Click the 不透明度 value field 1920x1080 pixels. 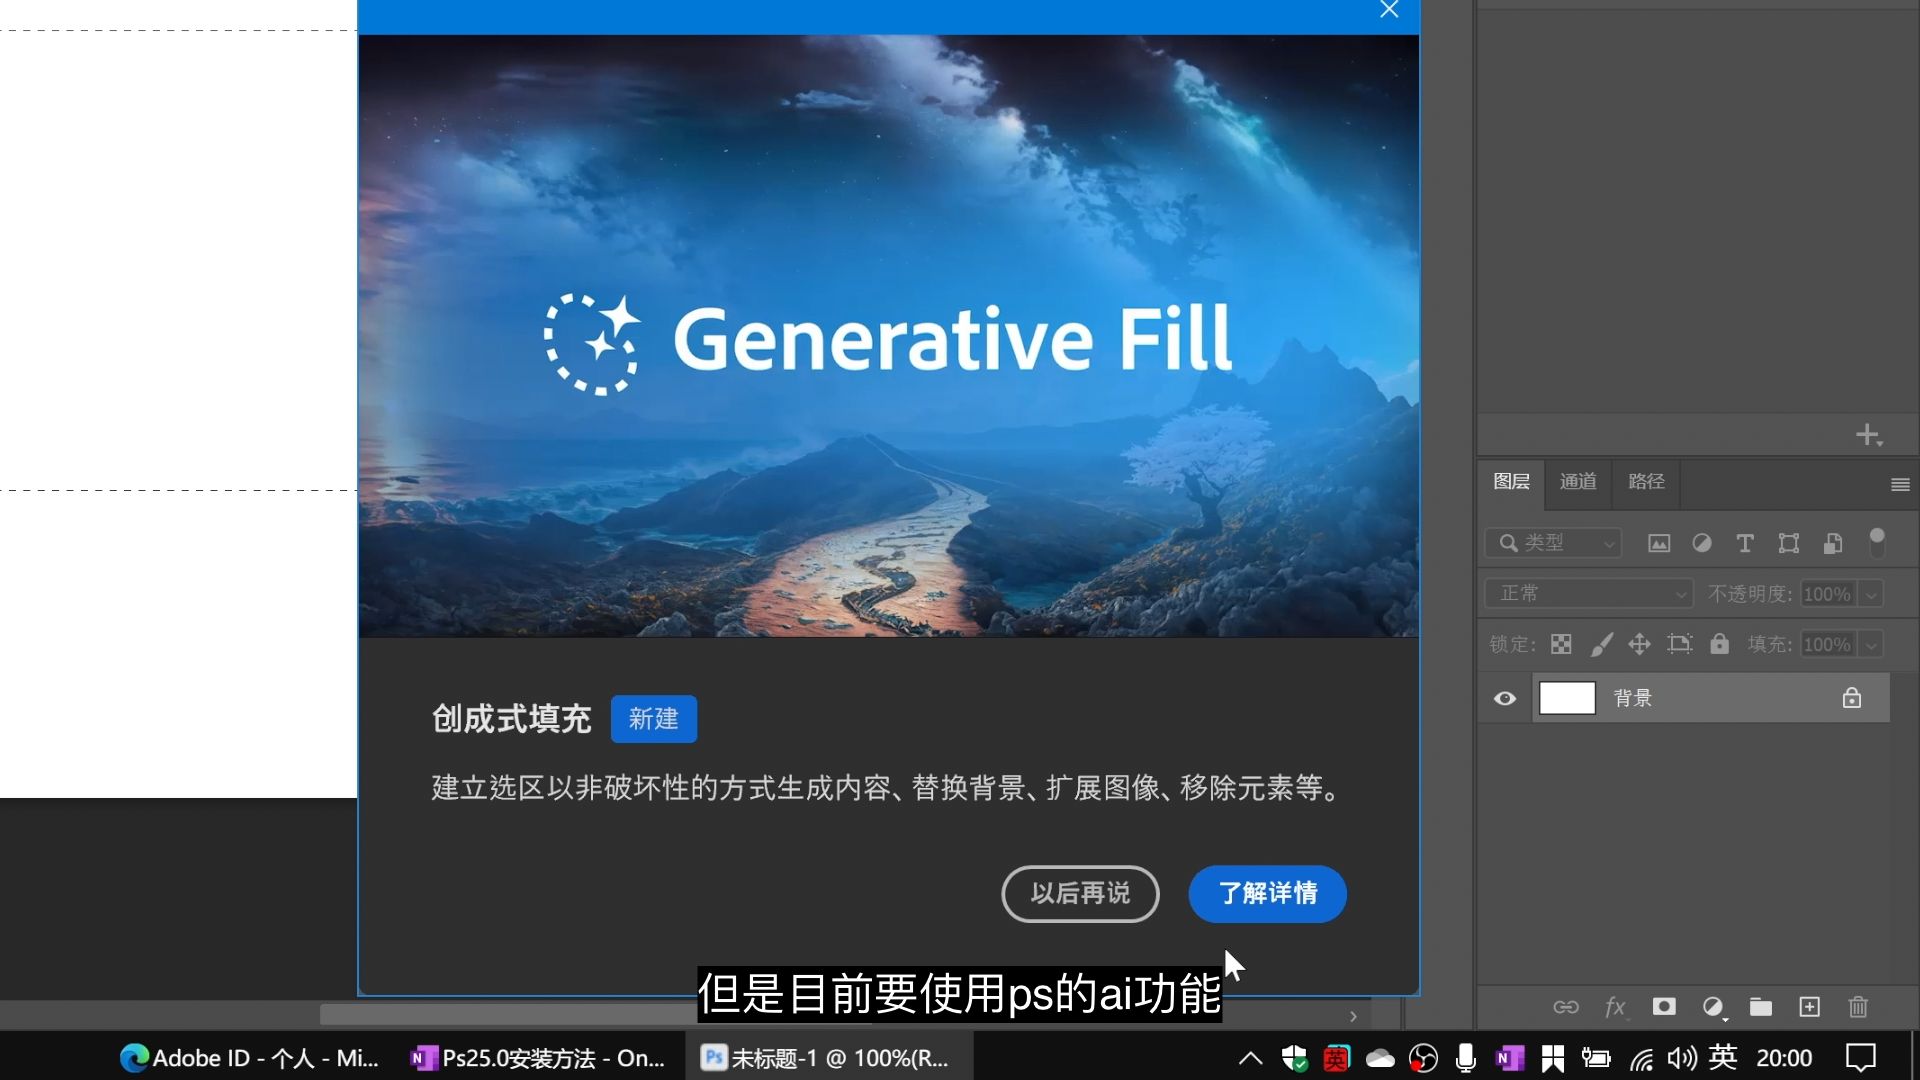tap(1827, 594)
